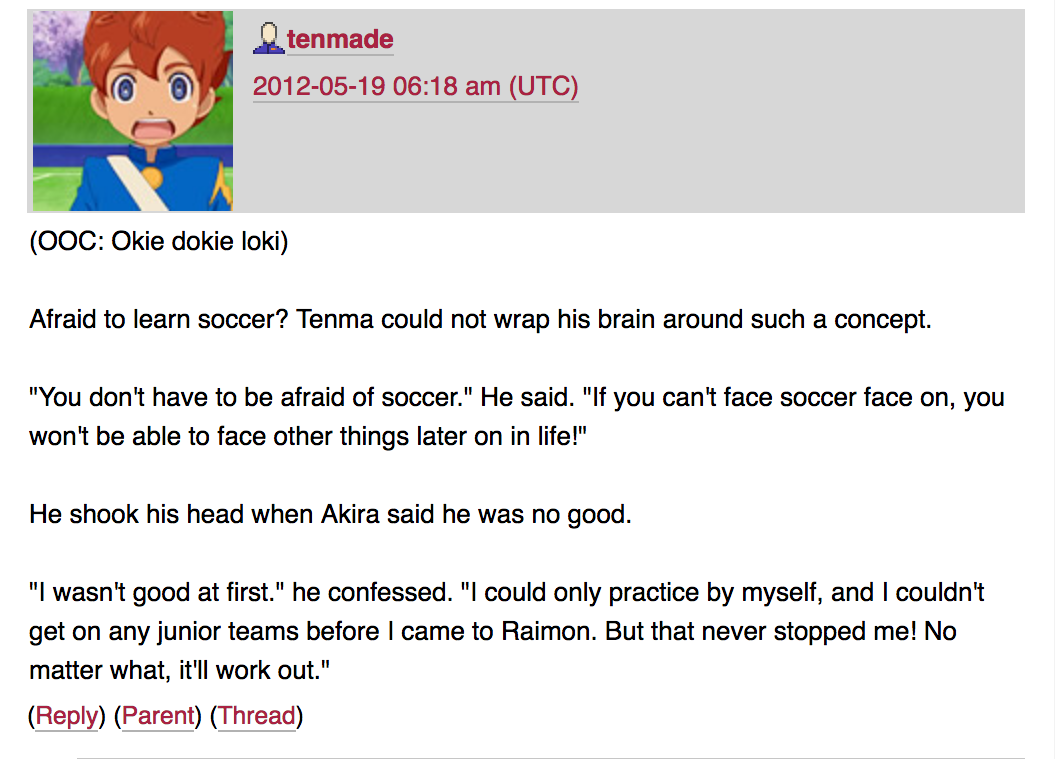Click the 'You don't have to be afraid' quote
1055x759 pixels.
pos(250,398)
